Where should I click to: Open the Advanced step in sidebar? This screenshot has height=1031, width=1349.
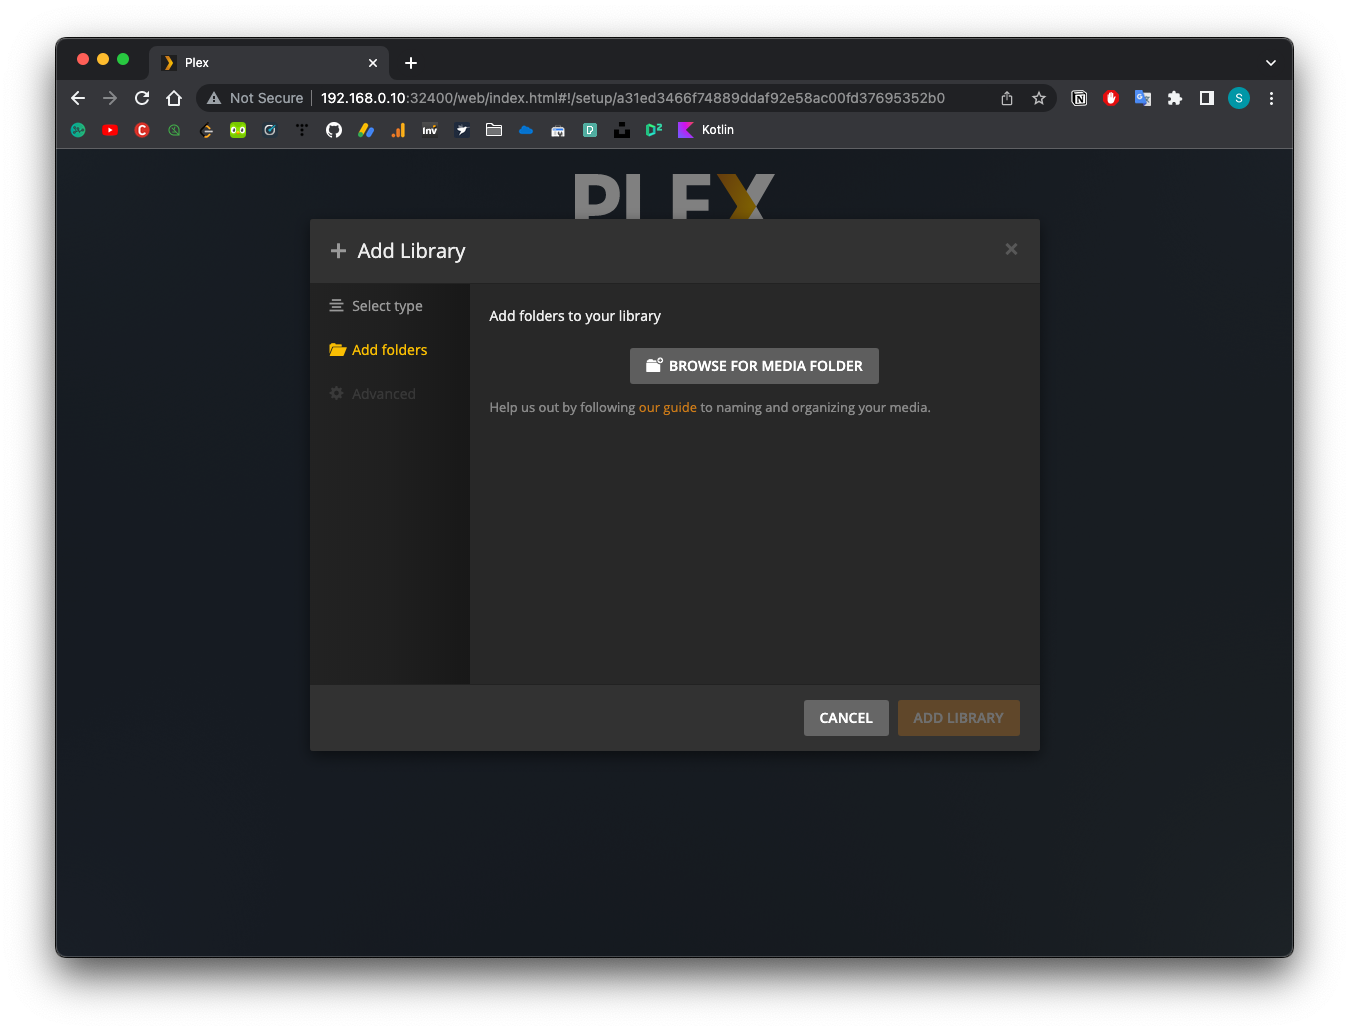(x=372, y=394)
